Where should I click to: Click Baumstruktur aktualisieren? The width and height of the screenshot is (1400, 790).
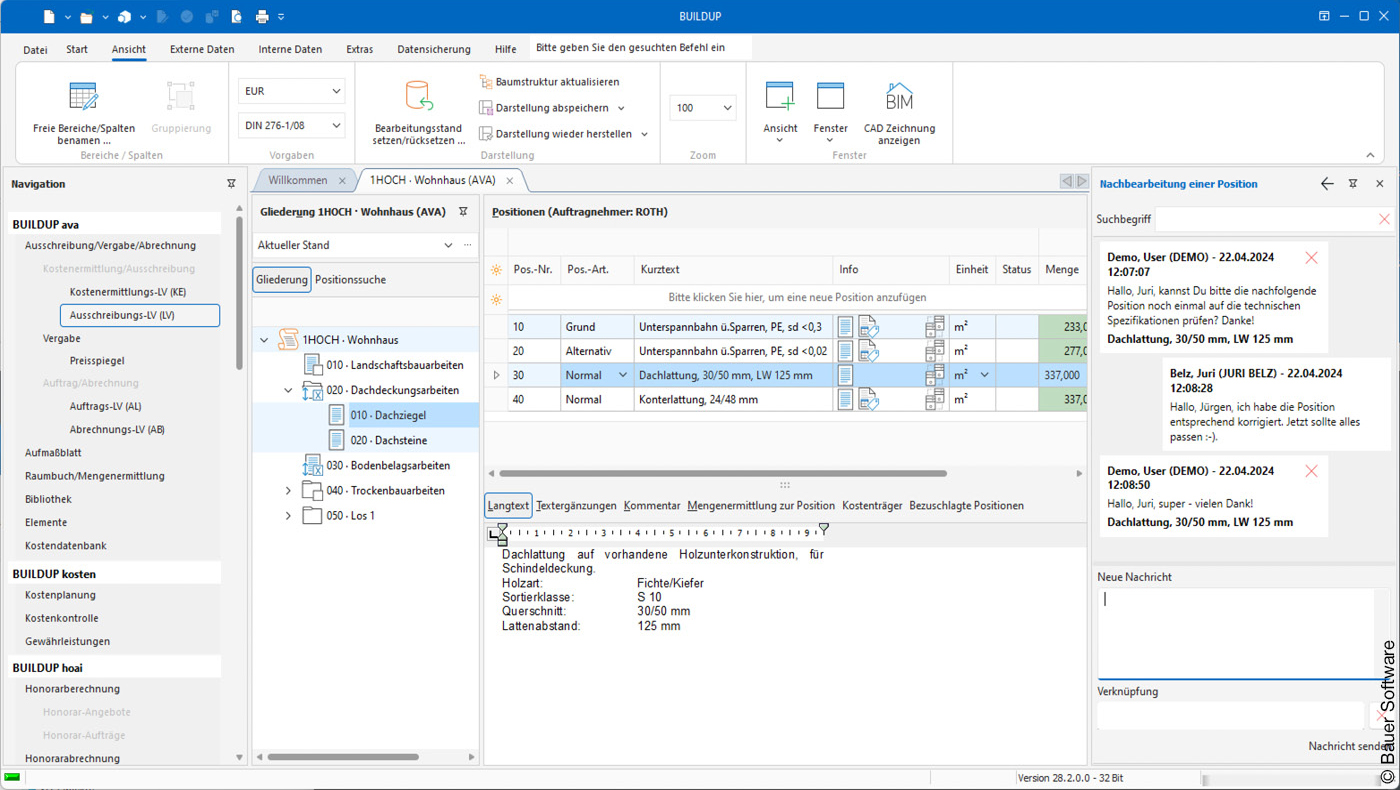click(556, 81)
